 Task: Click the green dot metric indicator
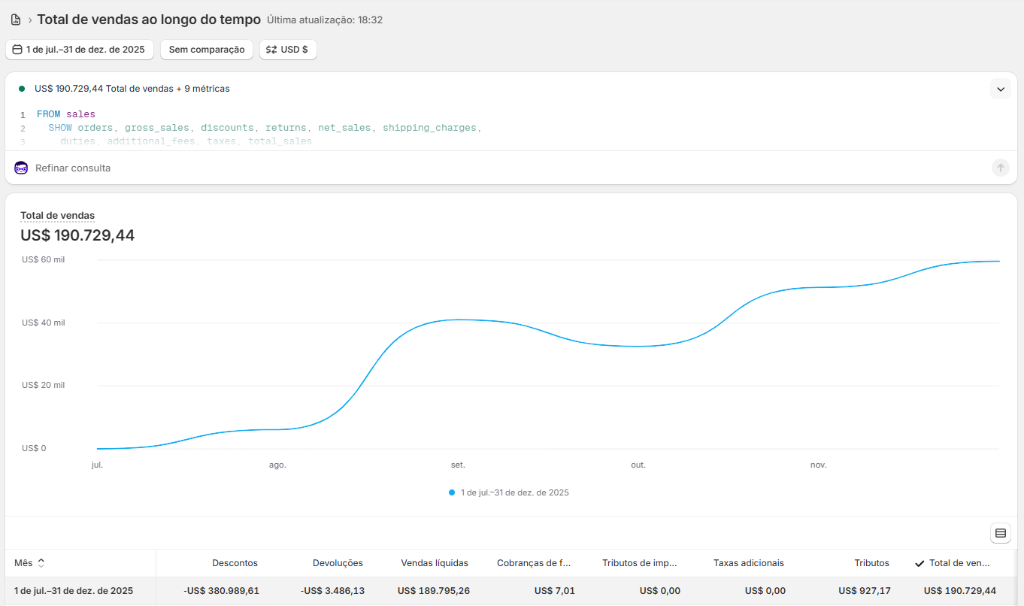(x=22, y=89)
